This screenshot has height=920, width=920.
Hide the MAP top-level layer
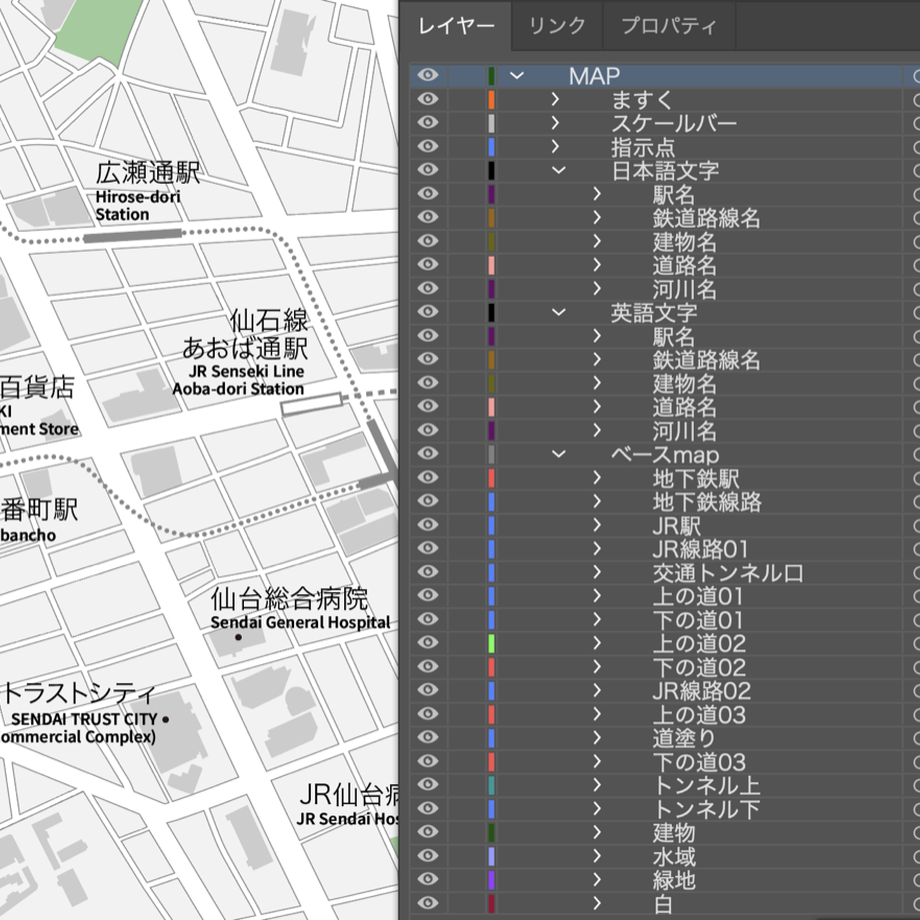(428, 75)
